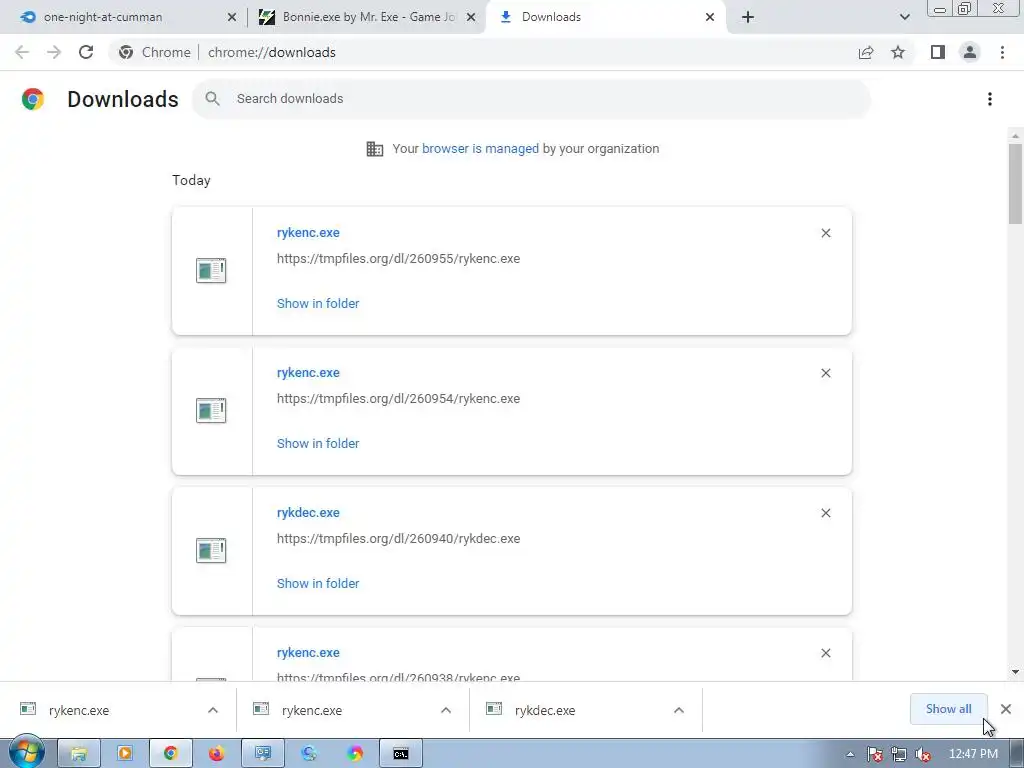The image size is (1024, 768).
Task: Close the Bonnie.exe Game Jolt tab
Action: click(471, 17)
